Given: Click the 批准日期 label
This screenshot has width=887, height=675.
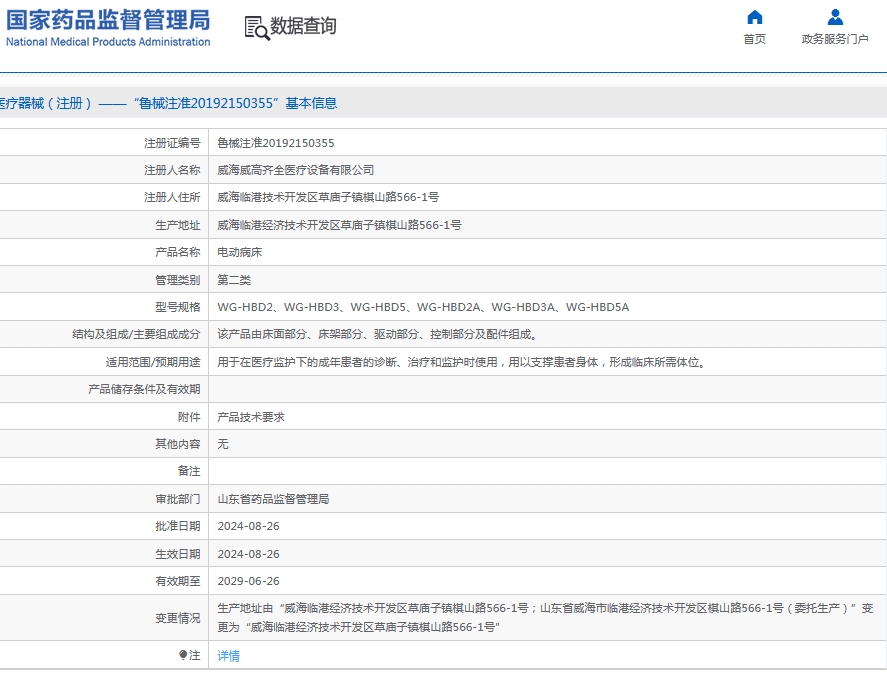Looking at the screenshot, I should pyautogui.click(x=178, y=526).
